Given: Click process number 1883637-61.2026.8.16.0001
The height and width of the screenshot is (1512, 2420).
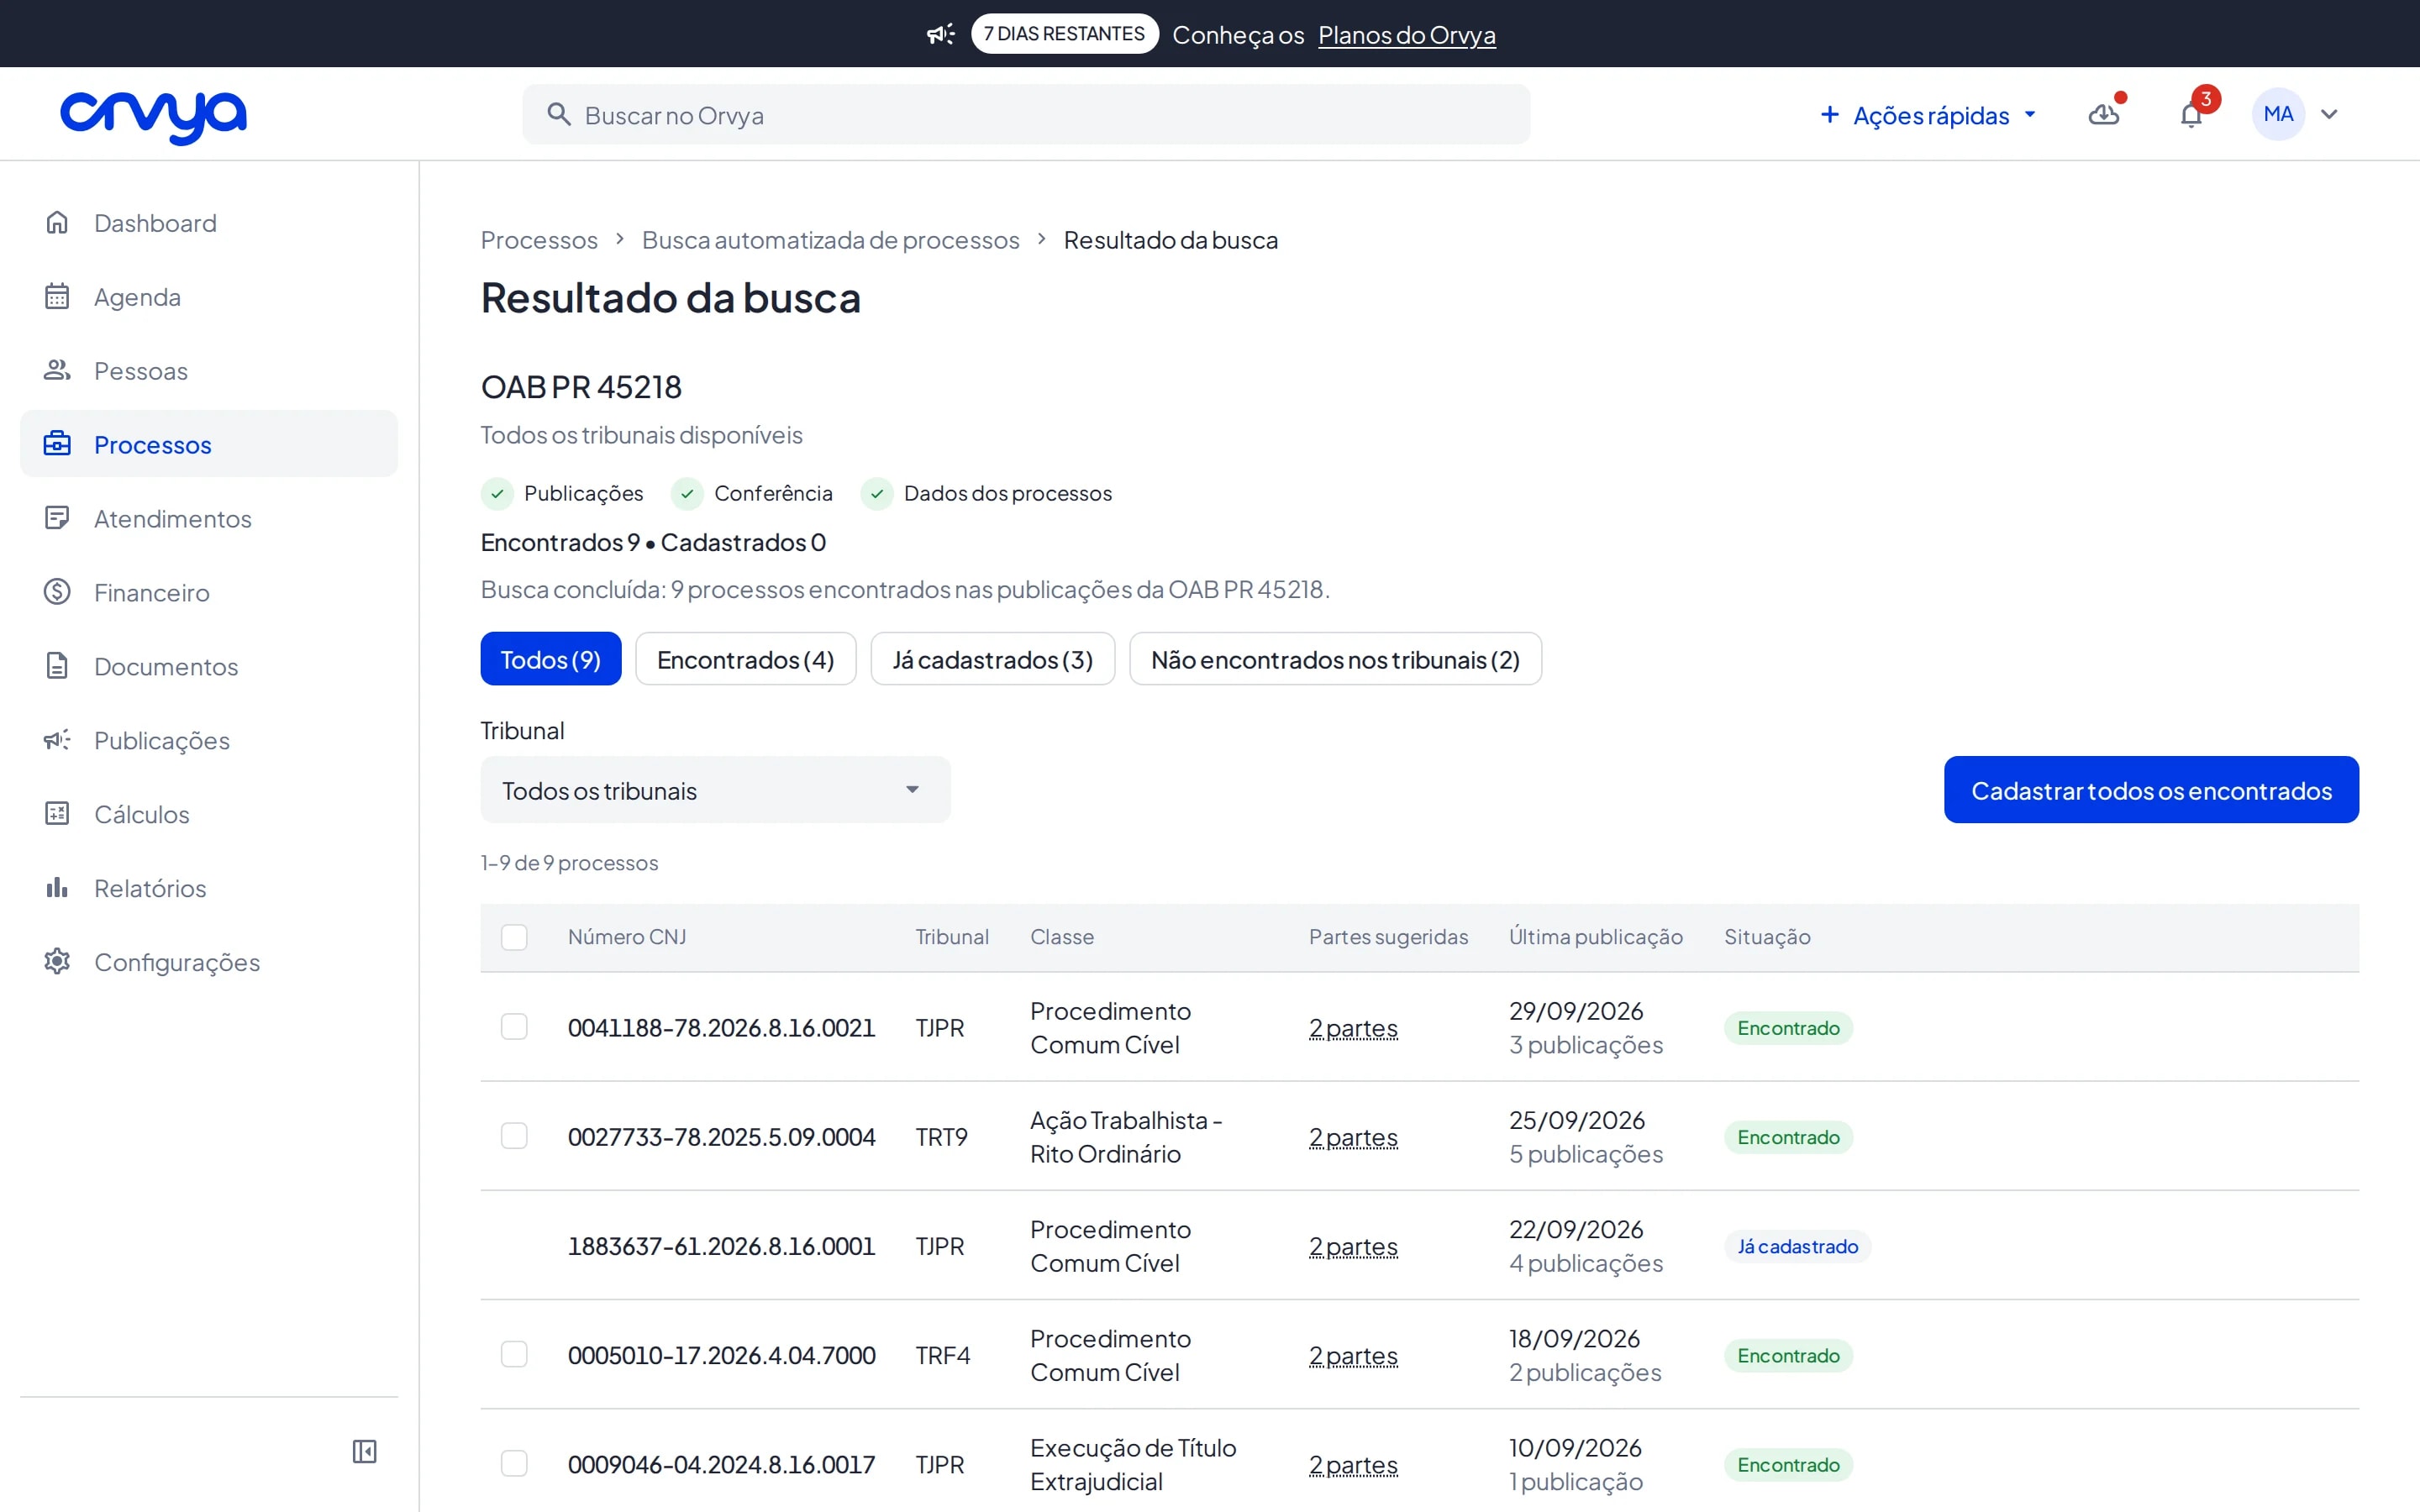Looking at the screenshot, I should click(721, 1246).
